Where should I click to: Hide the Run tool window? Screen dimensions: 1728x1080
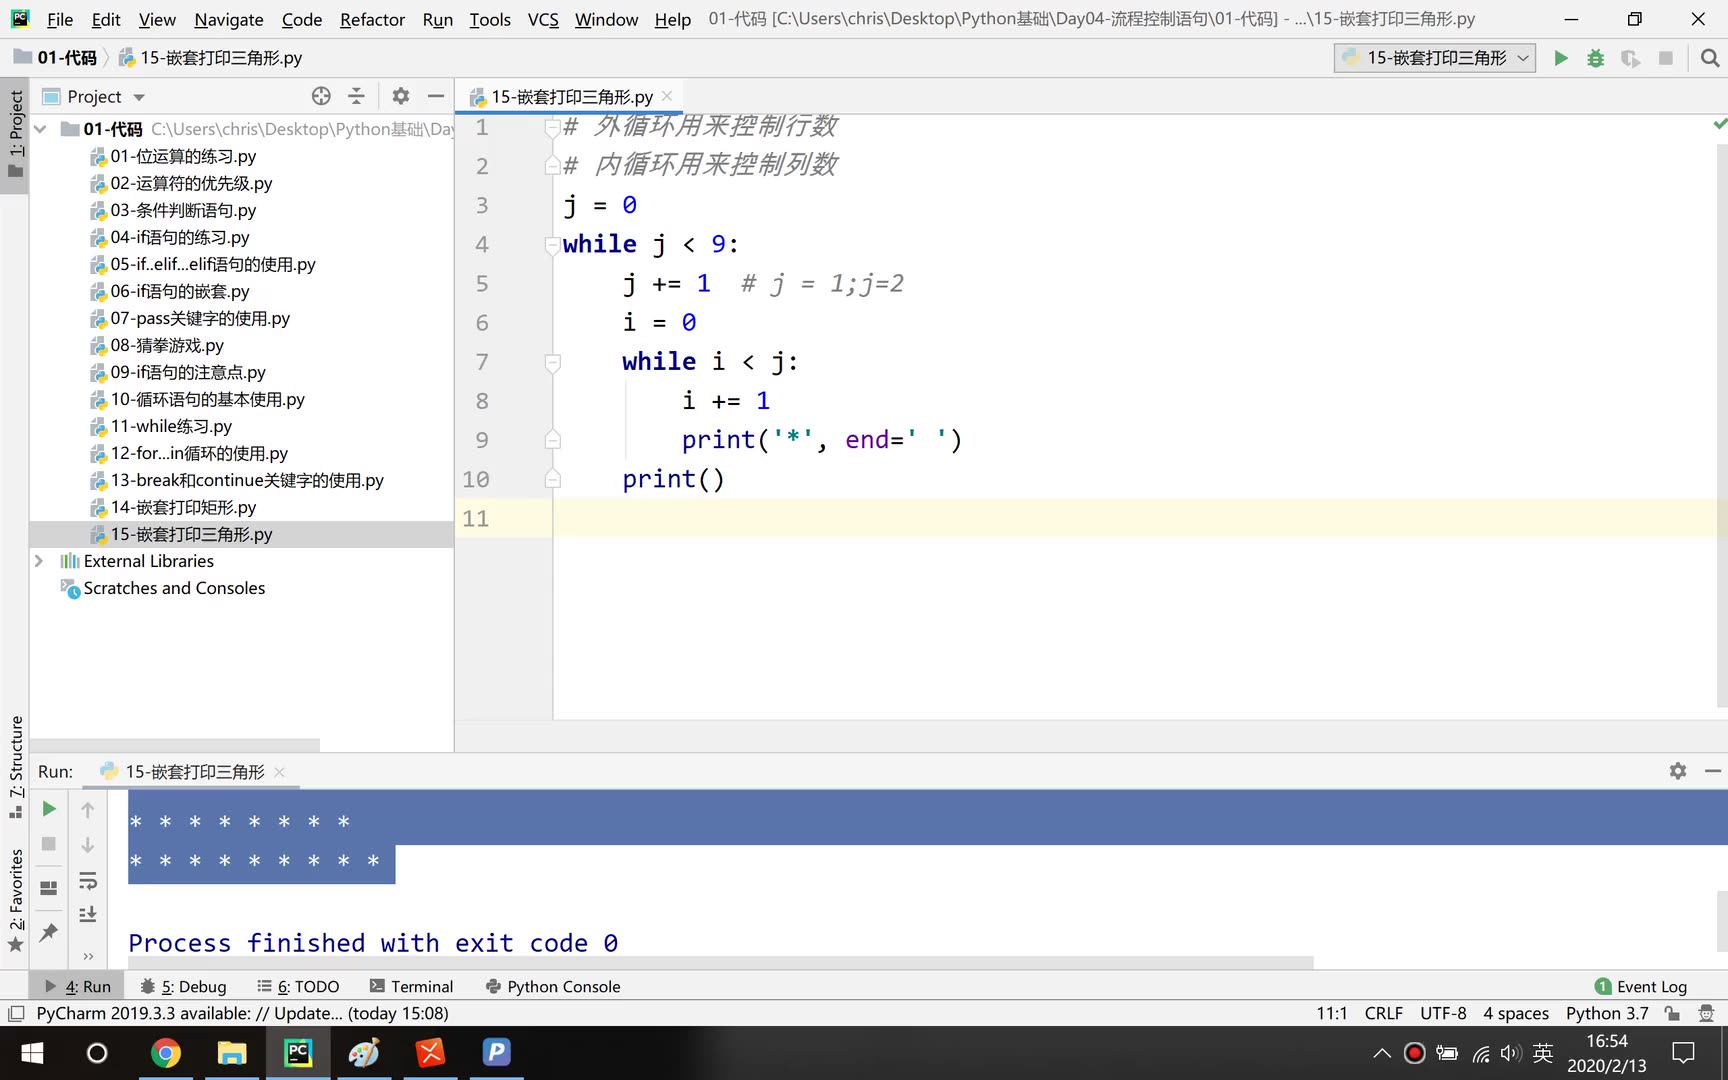1713,771
